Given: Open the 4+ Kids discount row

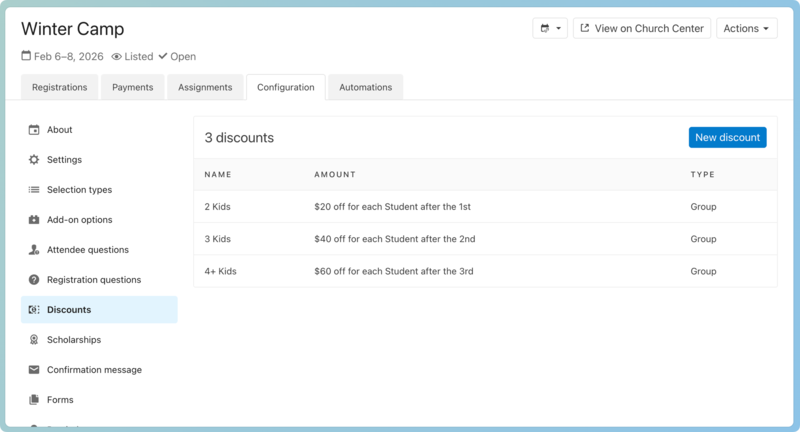Looking at the screenshot, I should [221, 271].
